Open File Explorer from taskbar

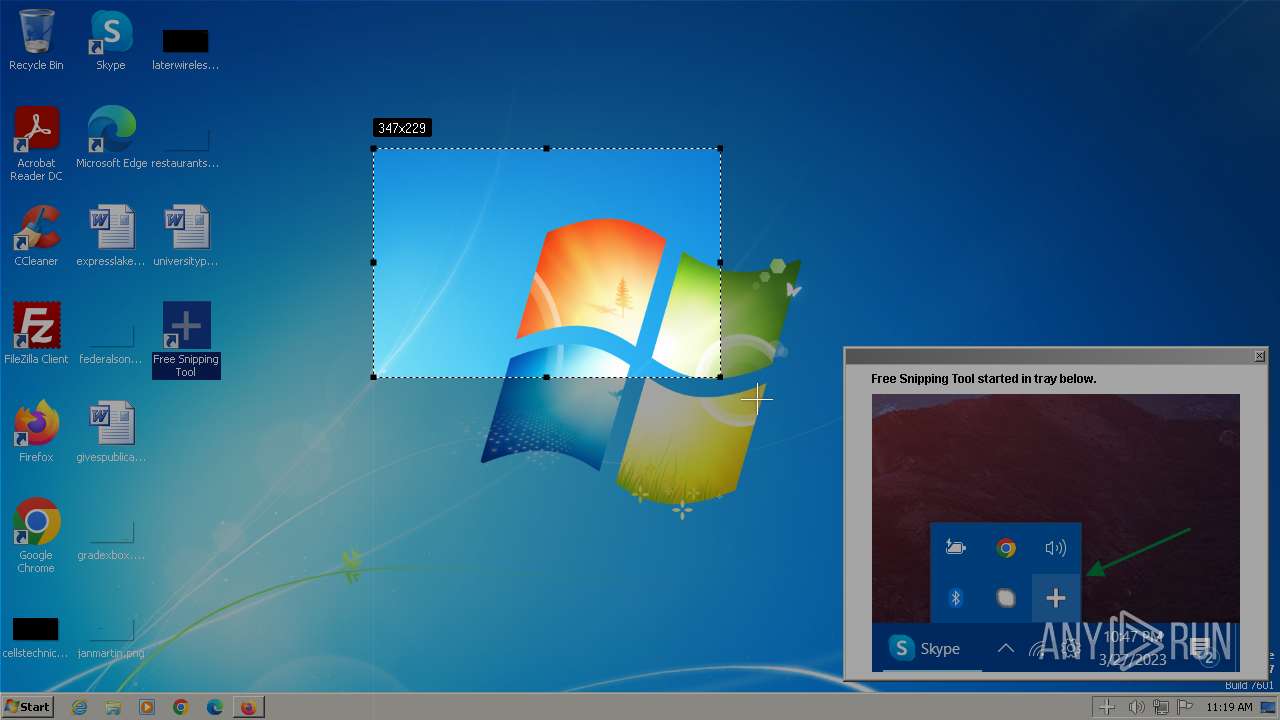click(x=113, y=707)
